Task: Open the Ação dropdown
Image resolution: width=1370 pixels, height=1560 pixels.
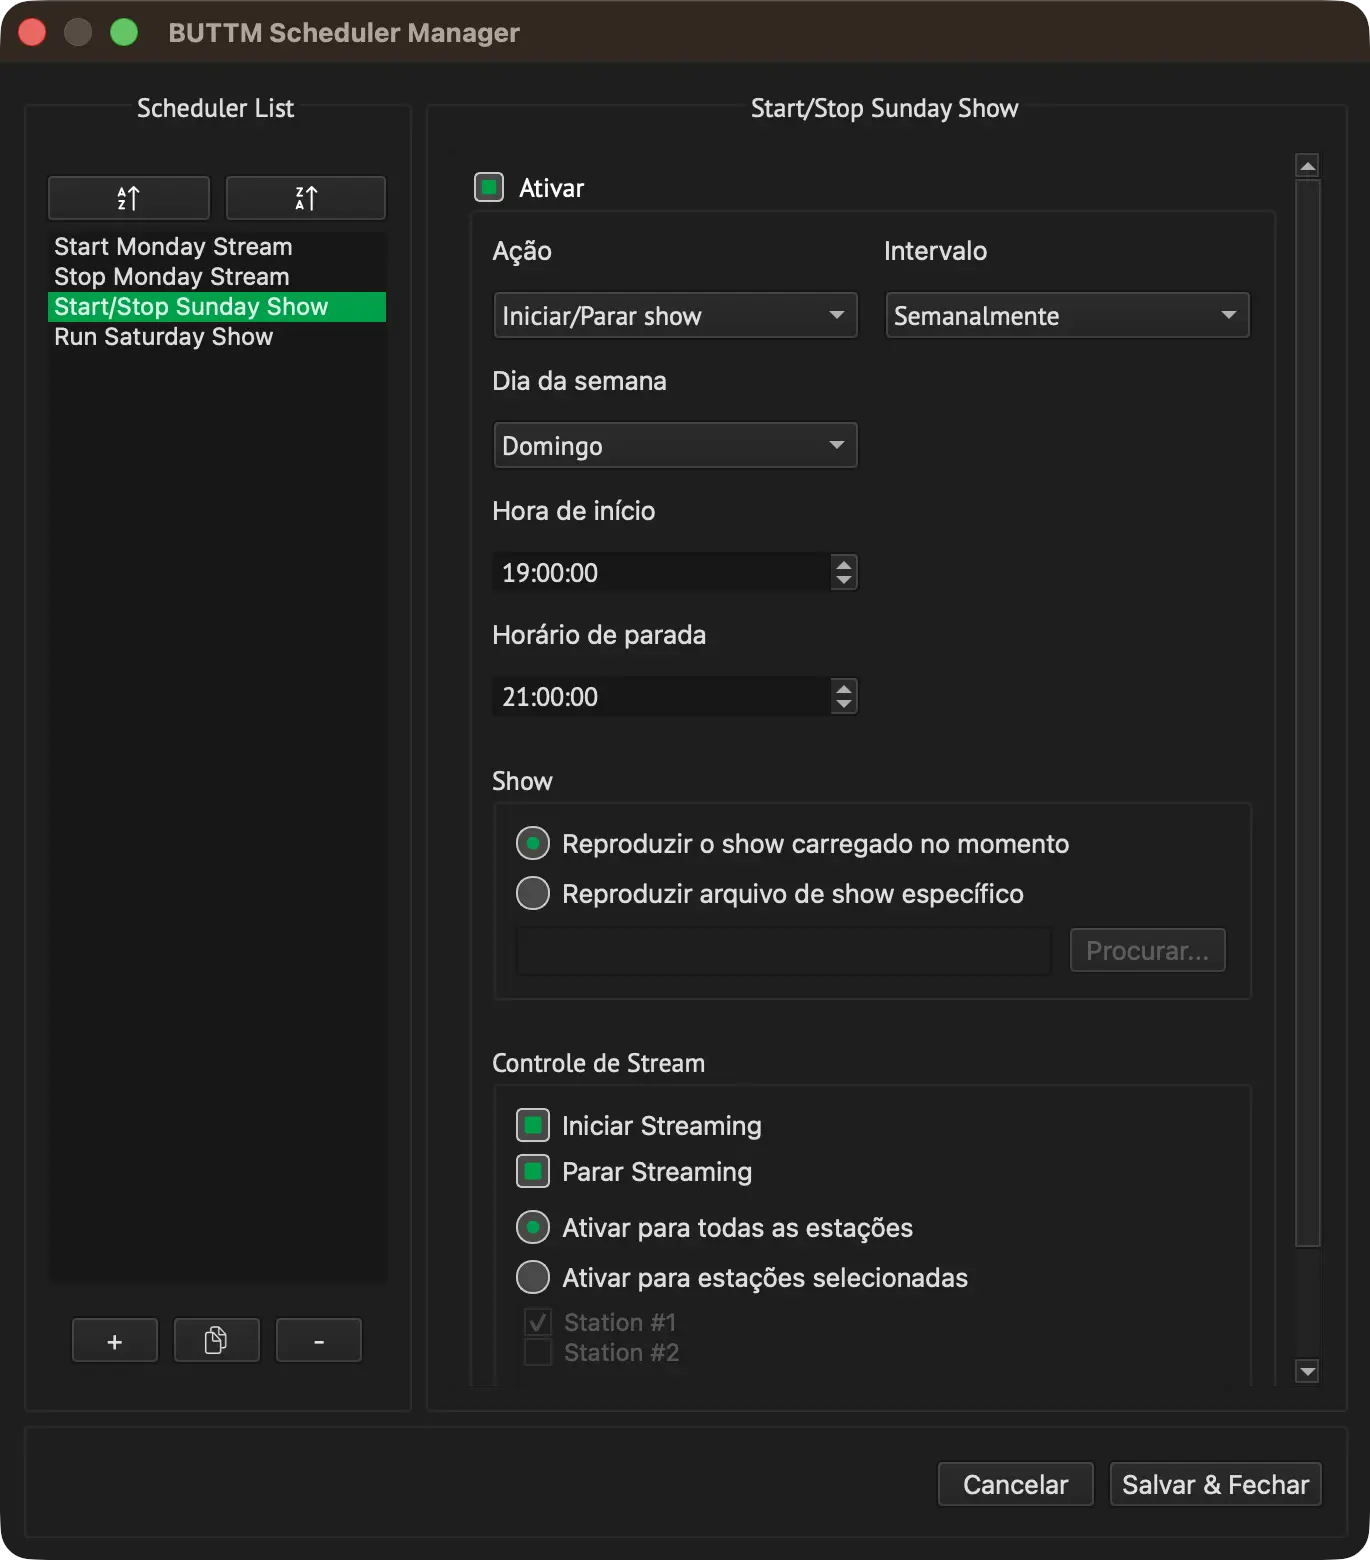Action: click(x=676, y=316)
